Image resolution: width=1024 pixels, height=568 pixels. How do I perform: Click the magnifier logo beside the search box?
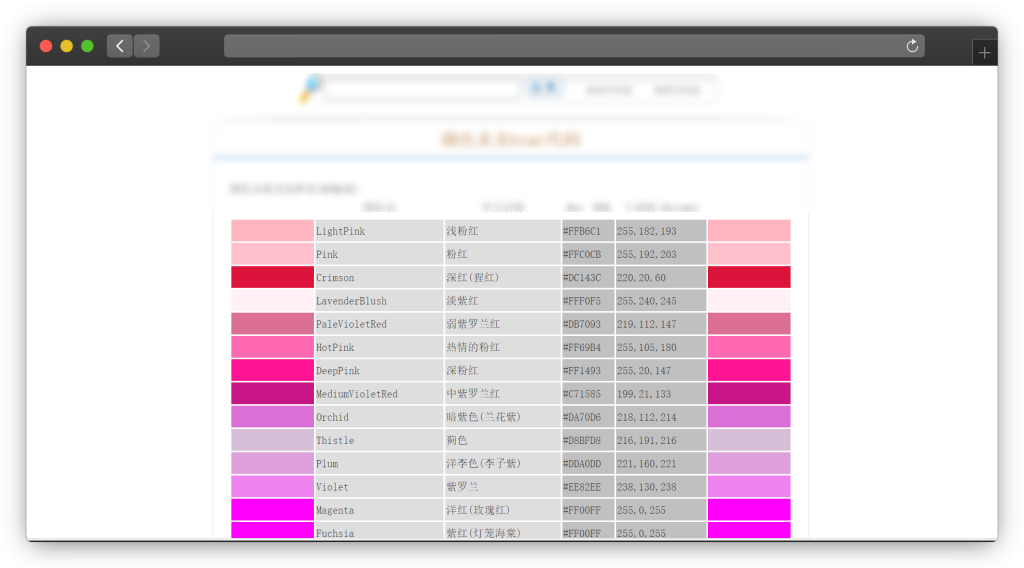click(309, 89)
